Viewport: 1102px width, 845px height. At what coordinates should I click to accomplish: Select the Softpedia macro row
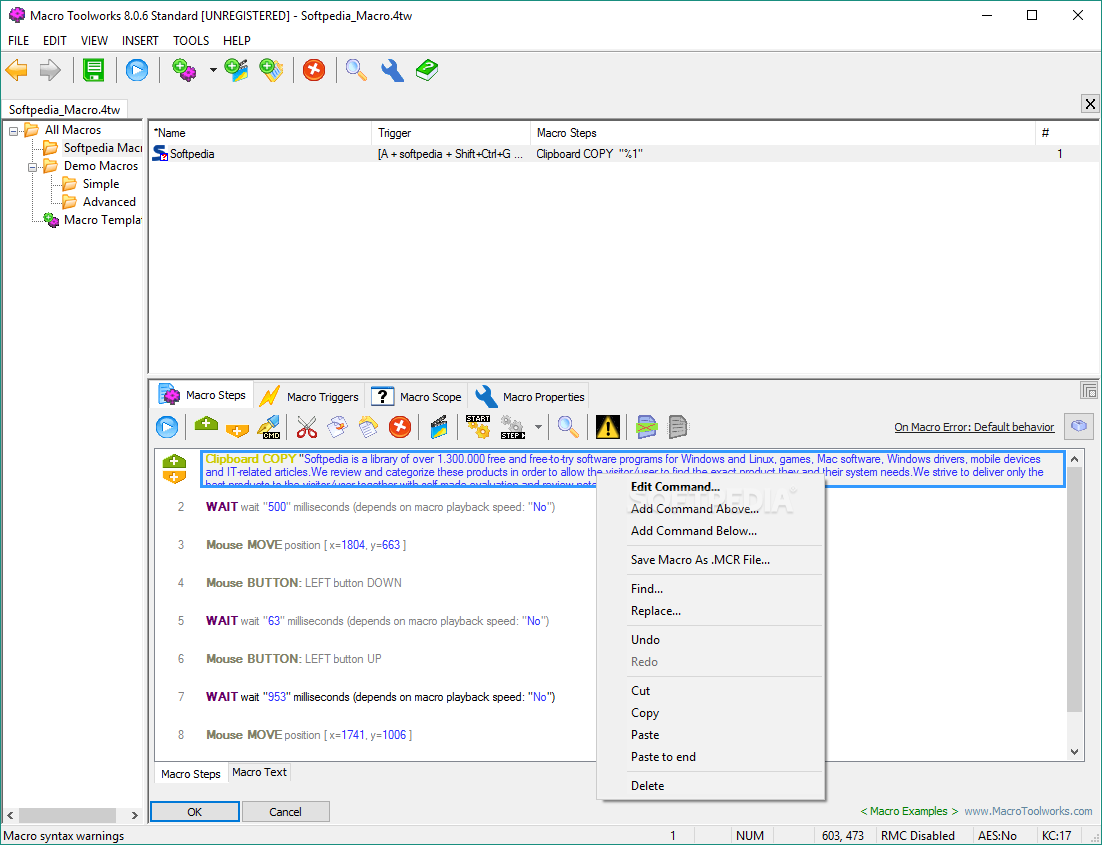point(623,153)
